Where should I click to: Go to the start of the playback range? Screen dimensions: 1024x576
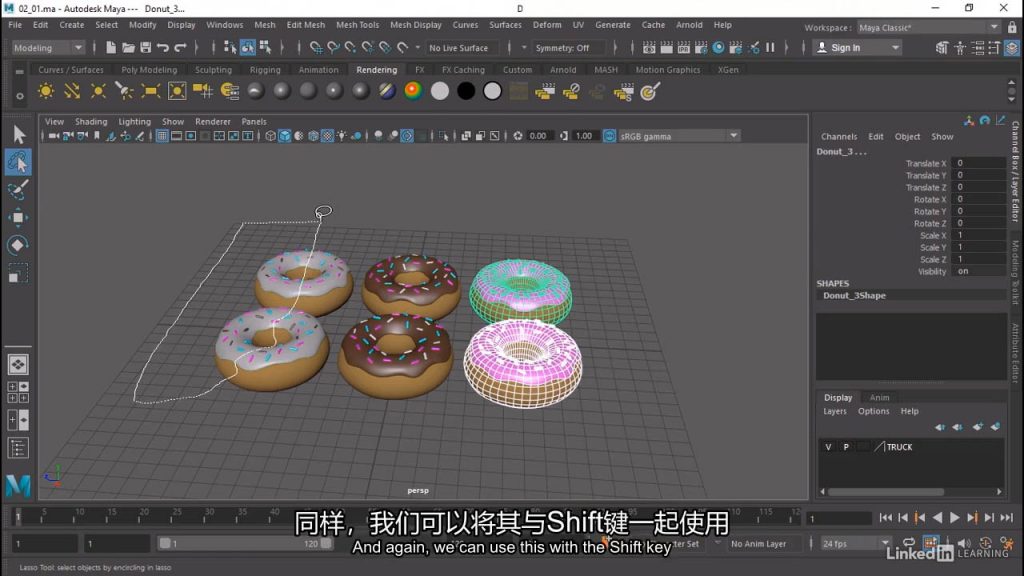point(886,518)
